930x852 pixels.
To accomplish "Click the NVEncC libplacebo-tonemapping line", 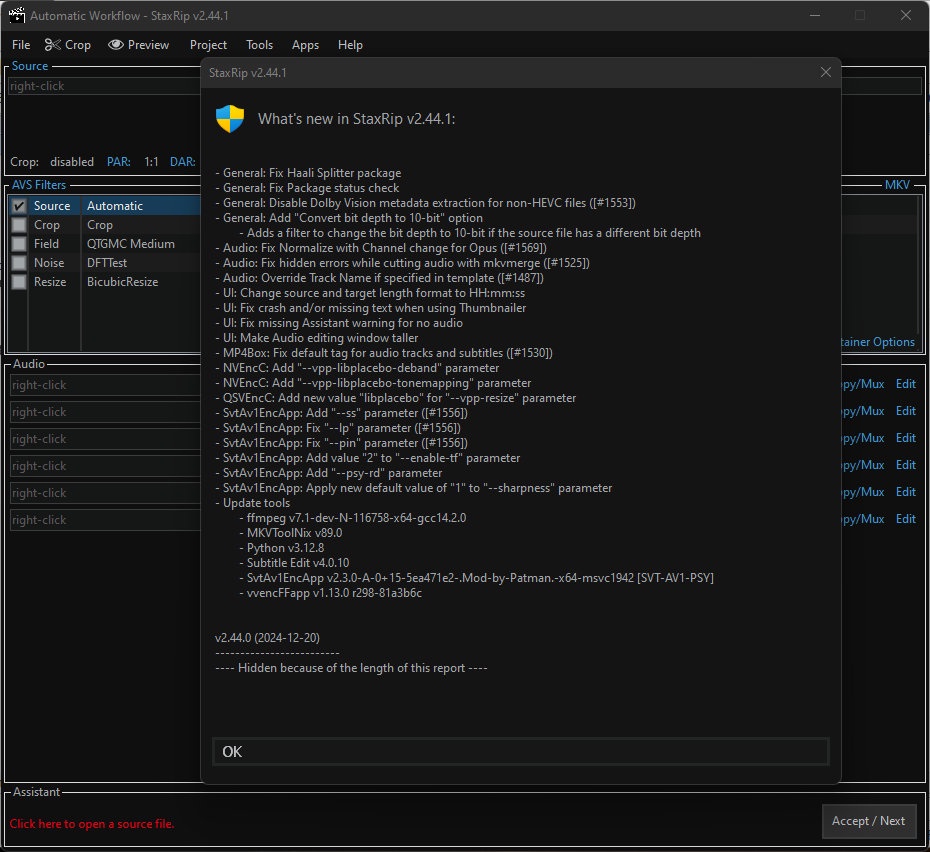I will tap(373, 383).
